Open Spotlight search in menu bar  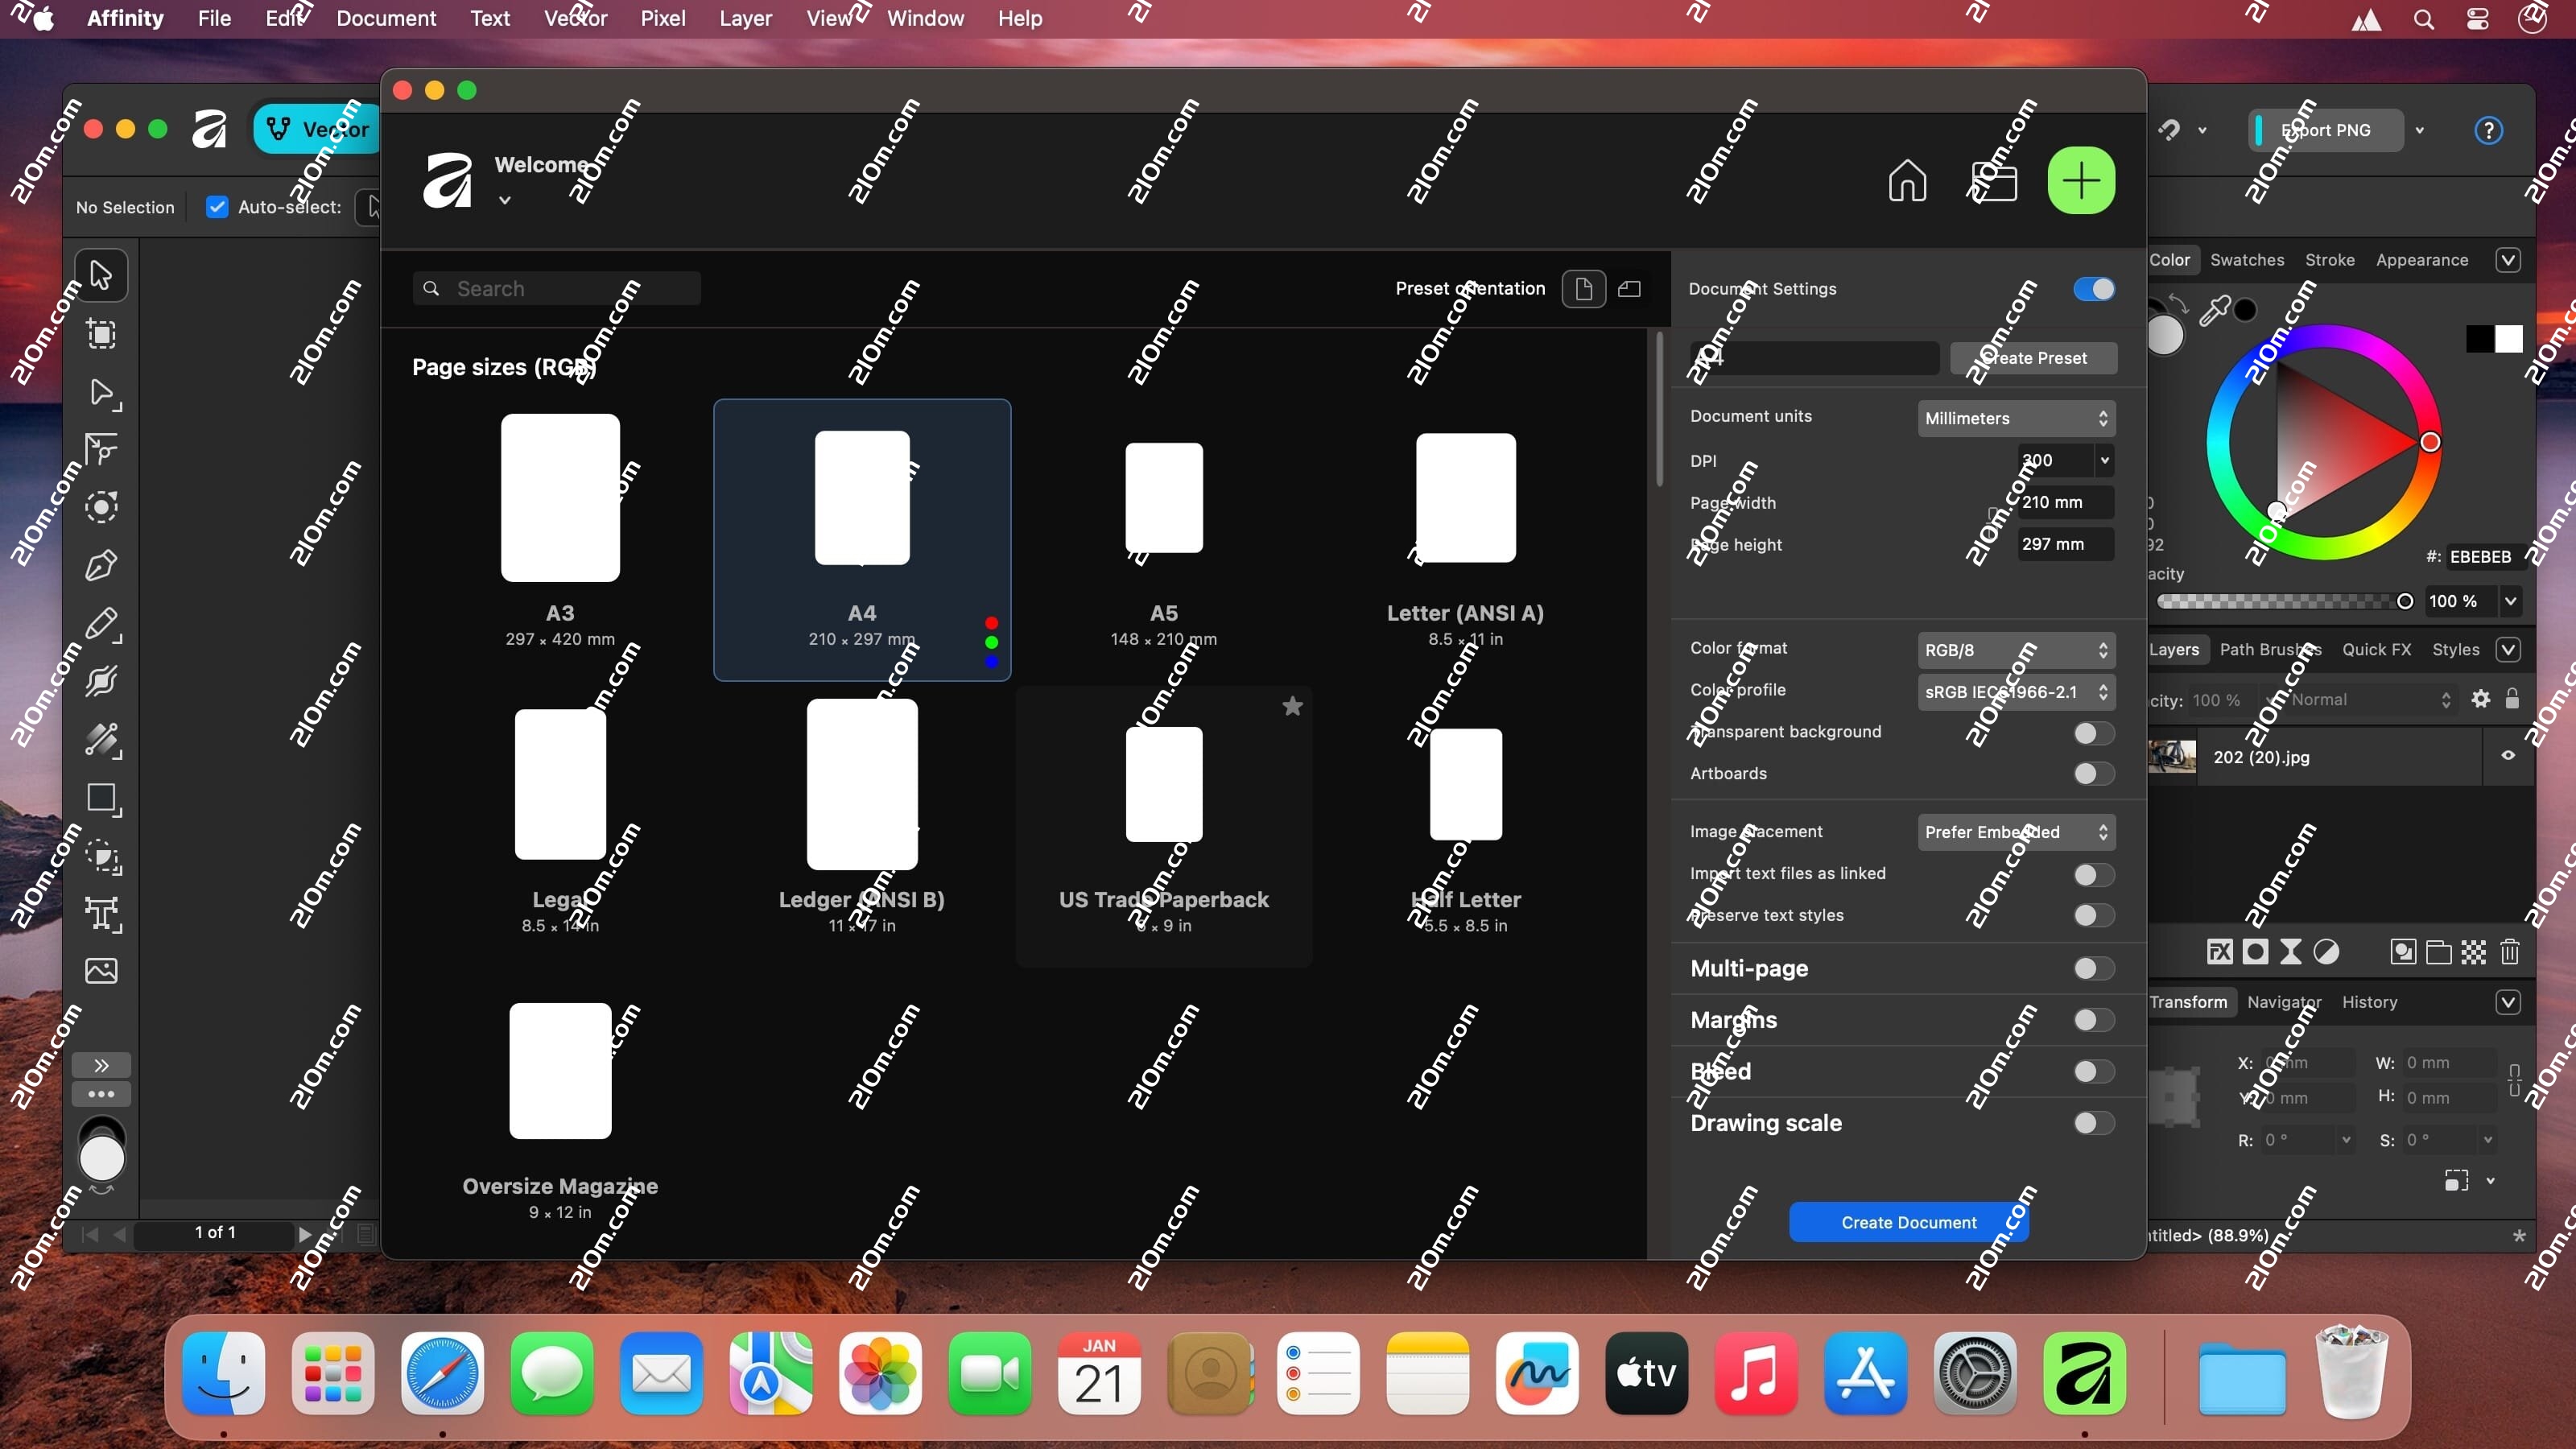pyautogui.click(x=2423, y=19)
